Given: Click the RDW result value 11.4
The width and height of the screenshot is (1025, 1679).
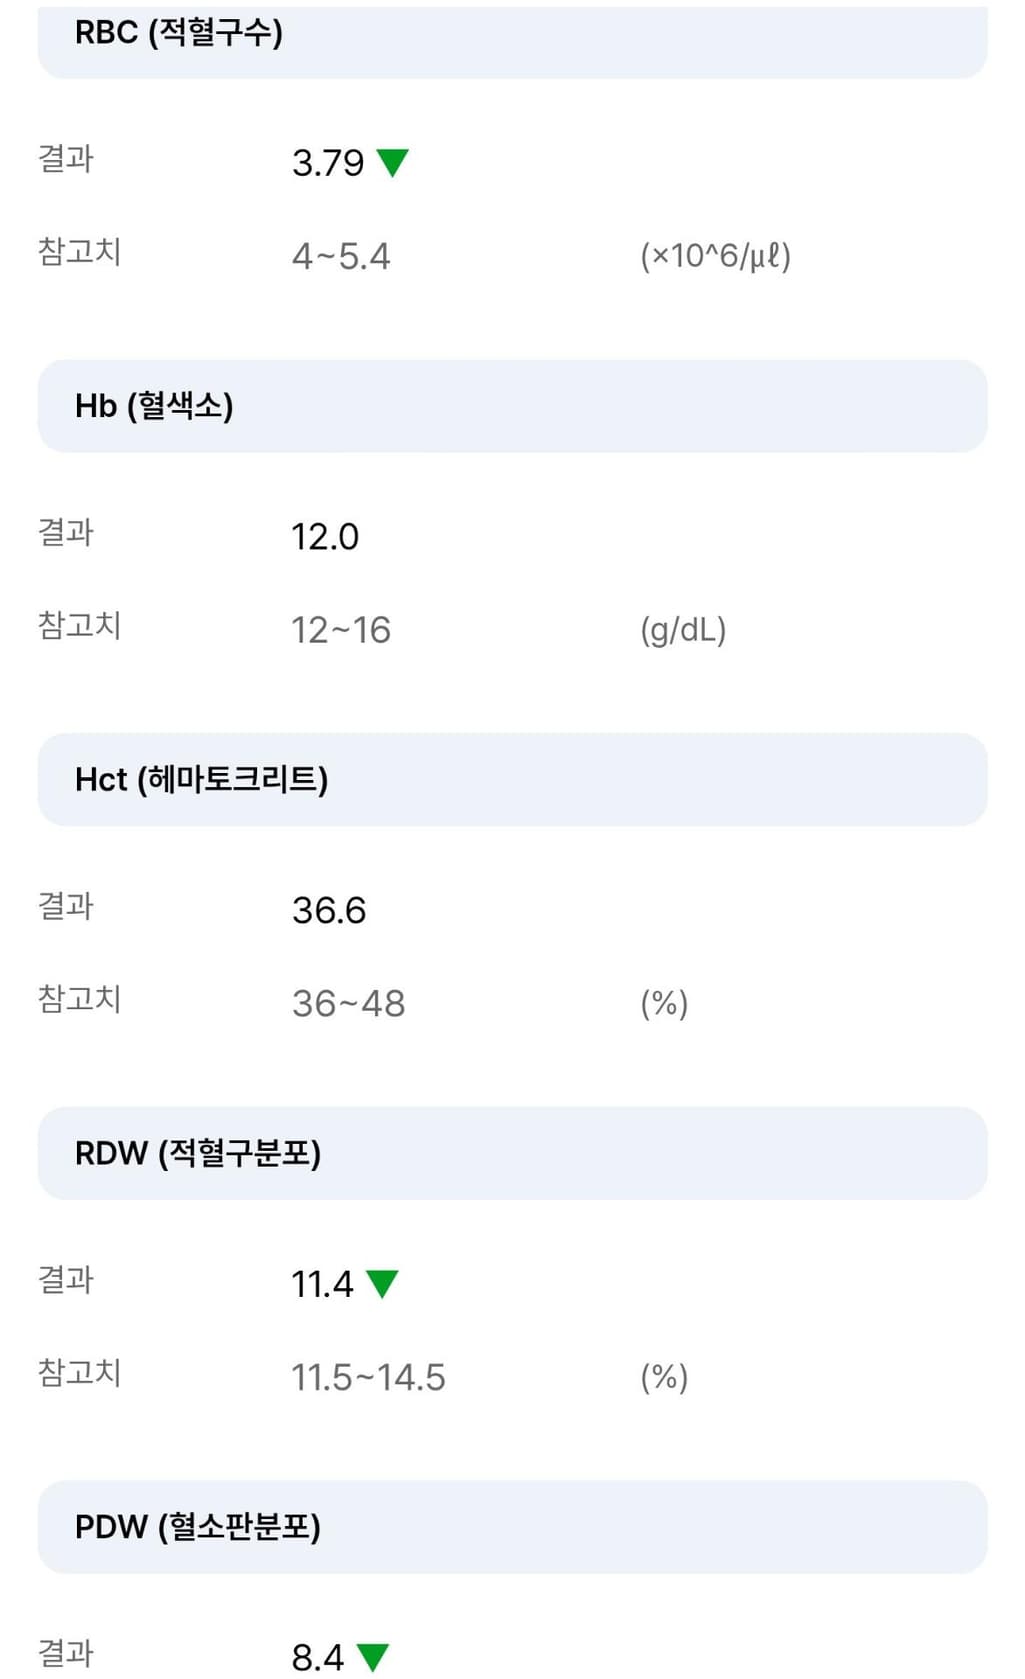Looking at the screenshot, I should [322, 1284].
